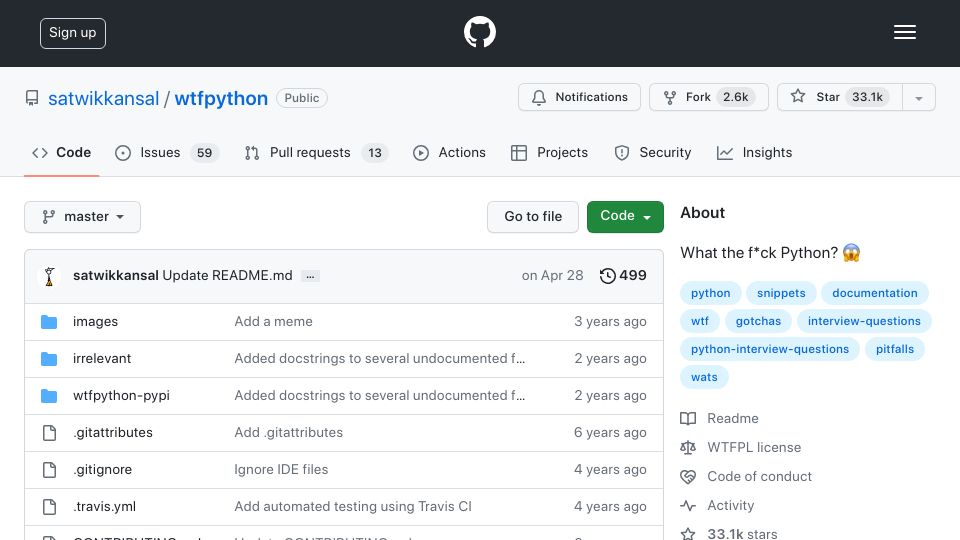Open the 'Add a meme' commit message
The width and height of the screenshot is (960, 540).
273,321
